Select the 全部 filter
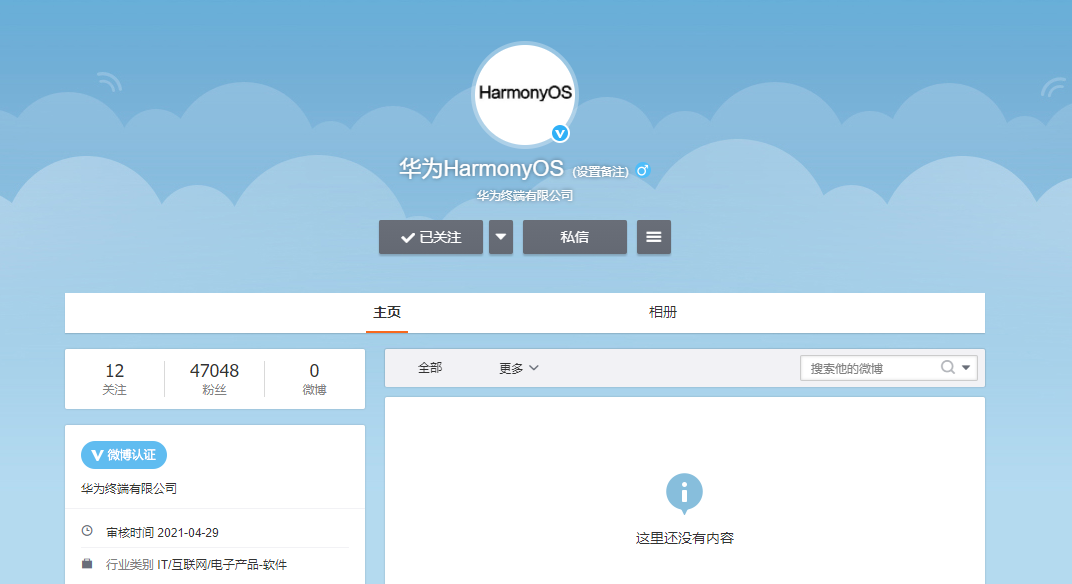Image resolution: width=1072 pixels, height=584 pixels. pyautogui.click(x=430, y=368)
